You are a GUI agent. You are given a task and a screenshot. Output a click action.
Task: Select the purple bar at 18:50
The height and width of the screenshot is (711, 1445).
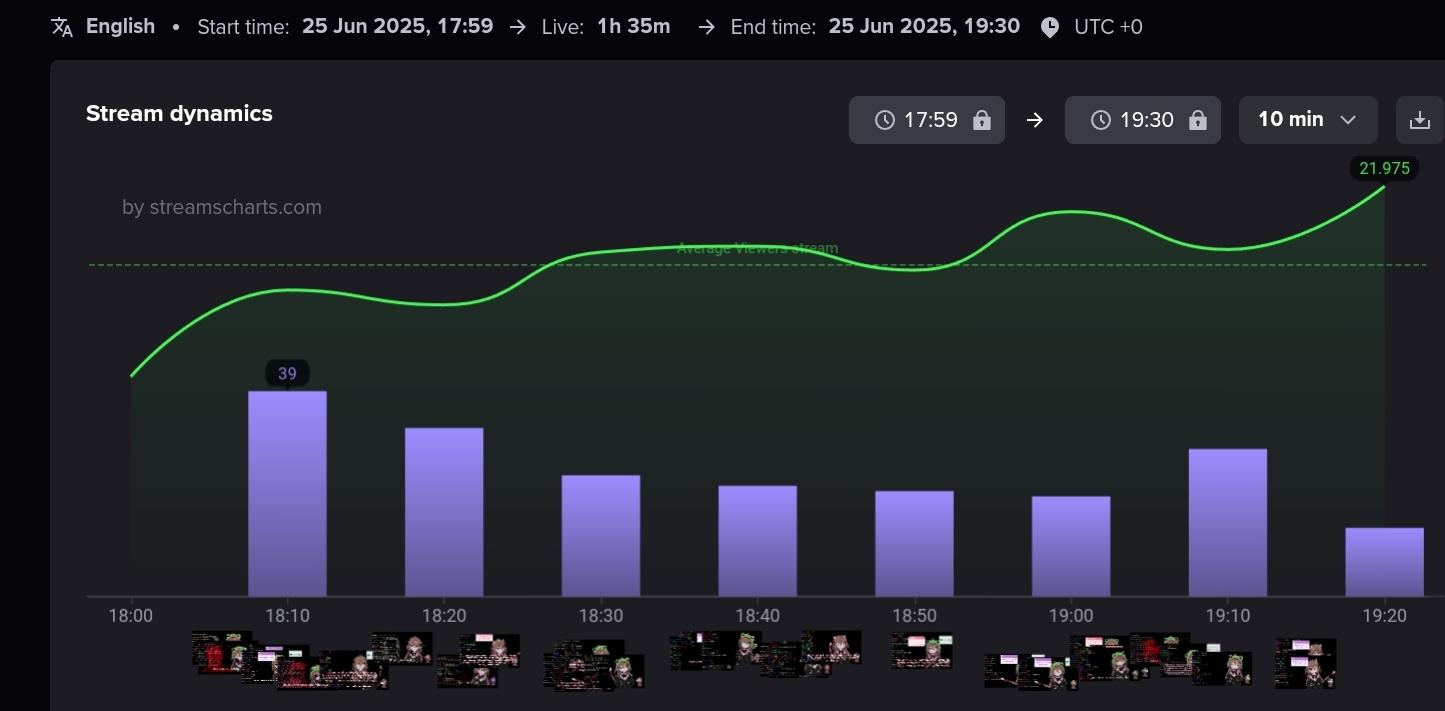(x=914, y=543)
